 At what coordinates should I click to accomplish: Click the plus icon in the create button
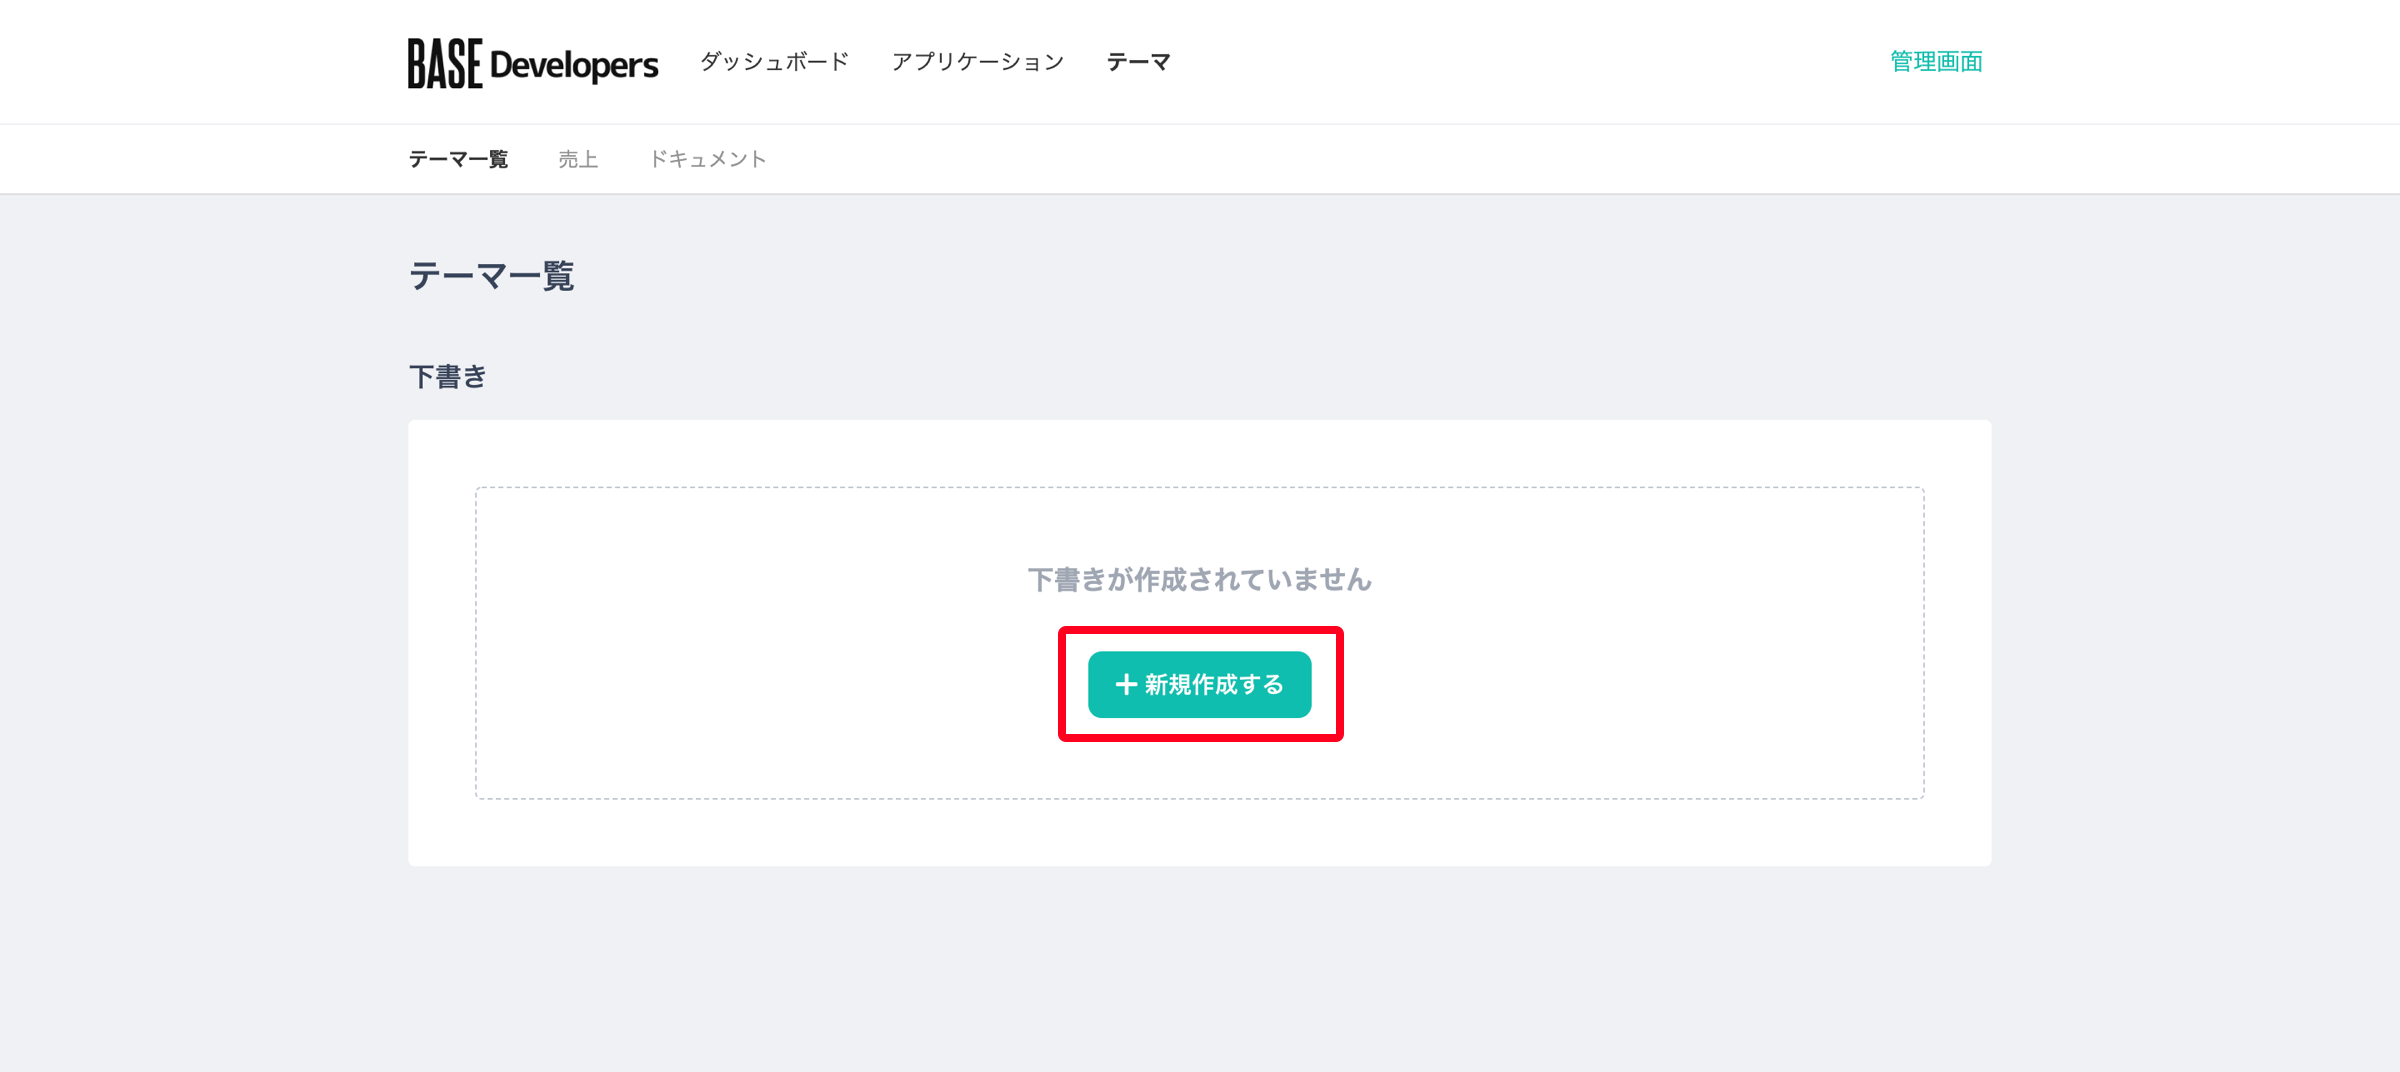(1126, 684)
